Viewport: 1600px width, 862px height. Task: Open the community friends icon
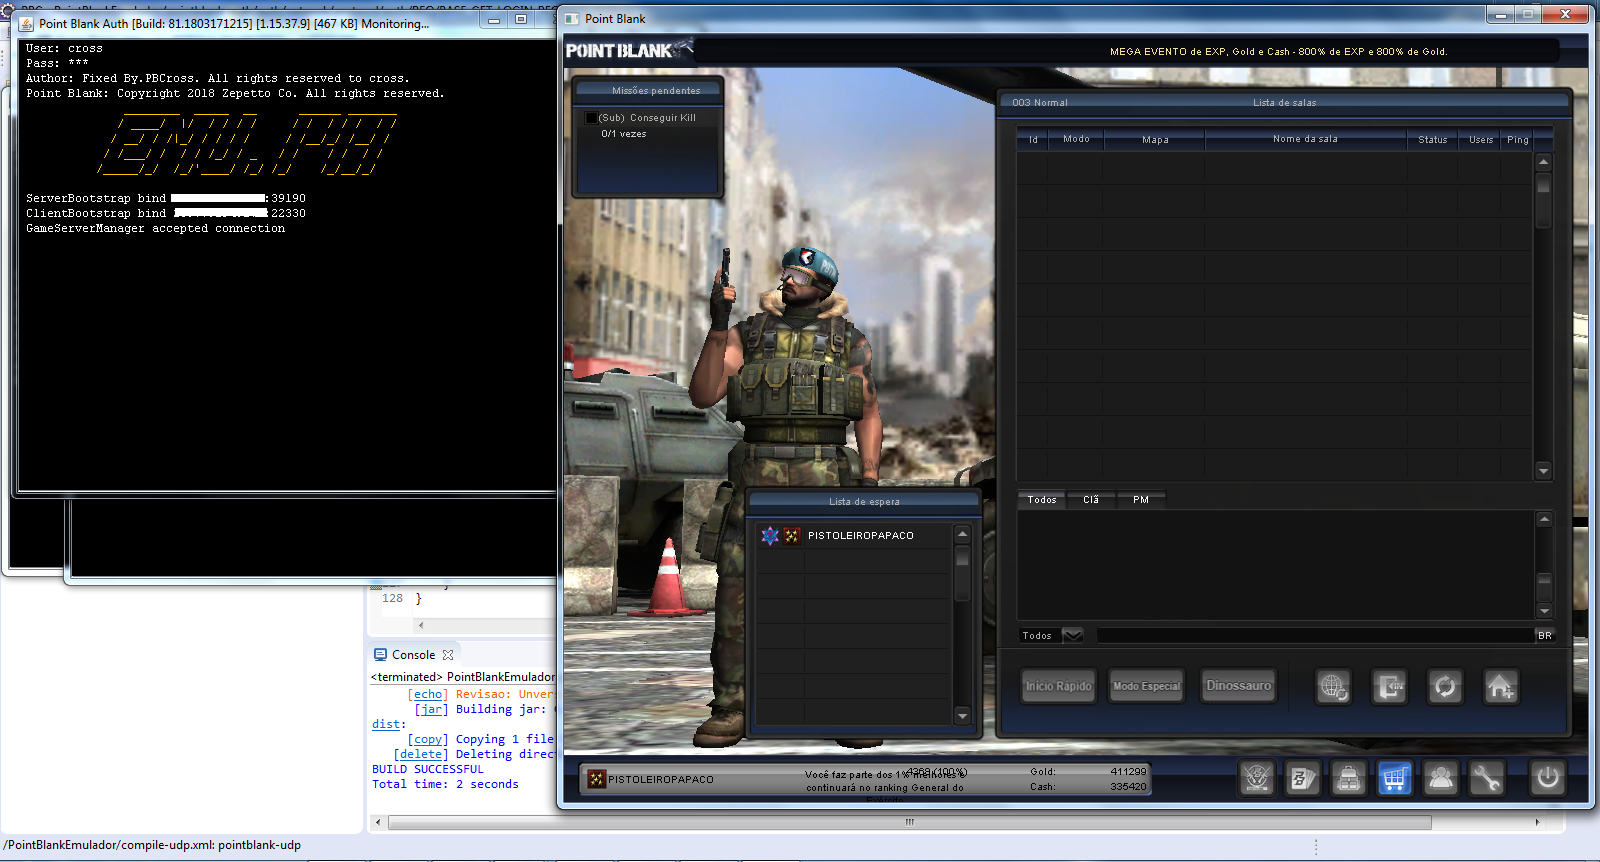pos(1441,777)
